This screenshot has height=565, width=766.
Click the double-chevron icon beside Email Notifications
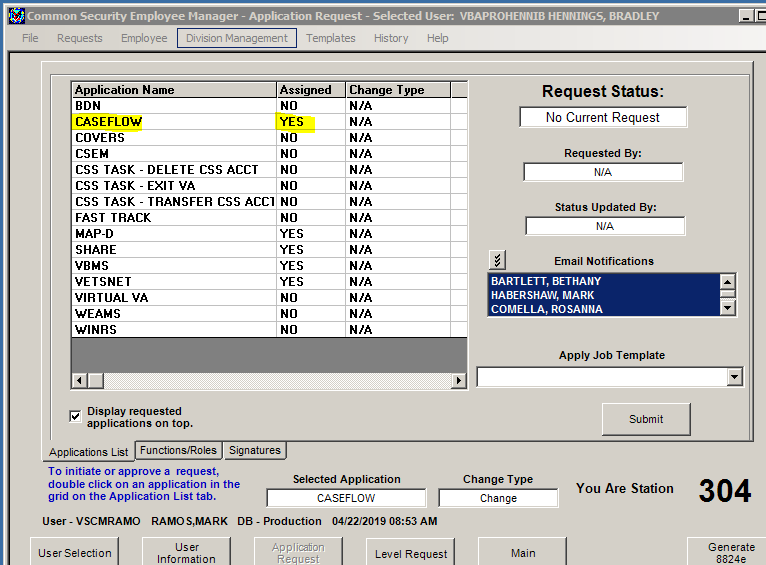(x=497, y=260)
